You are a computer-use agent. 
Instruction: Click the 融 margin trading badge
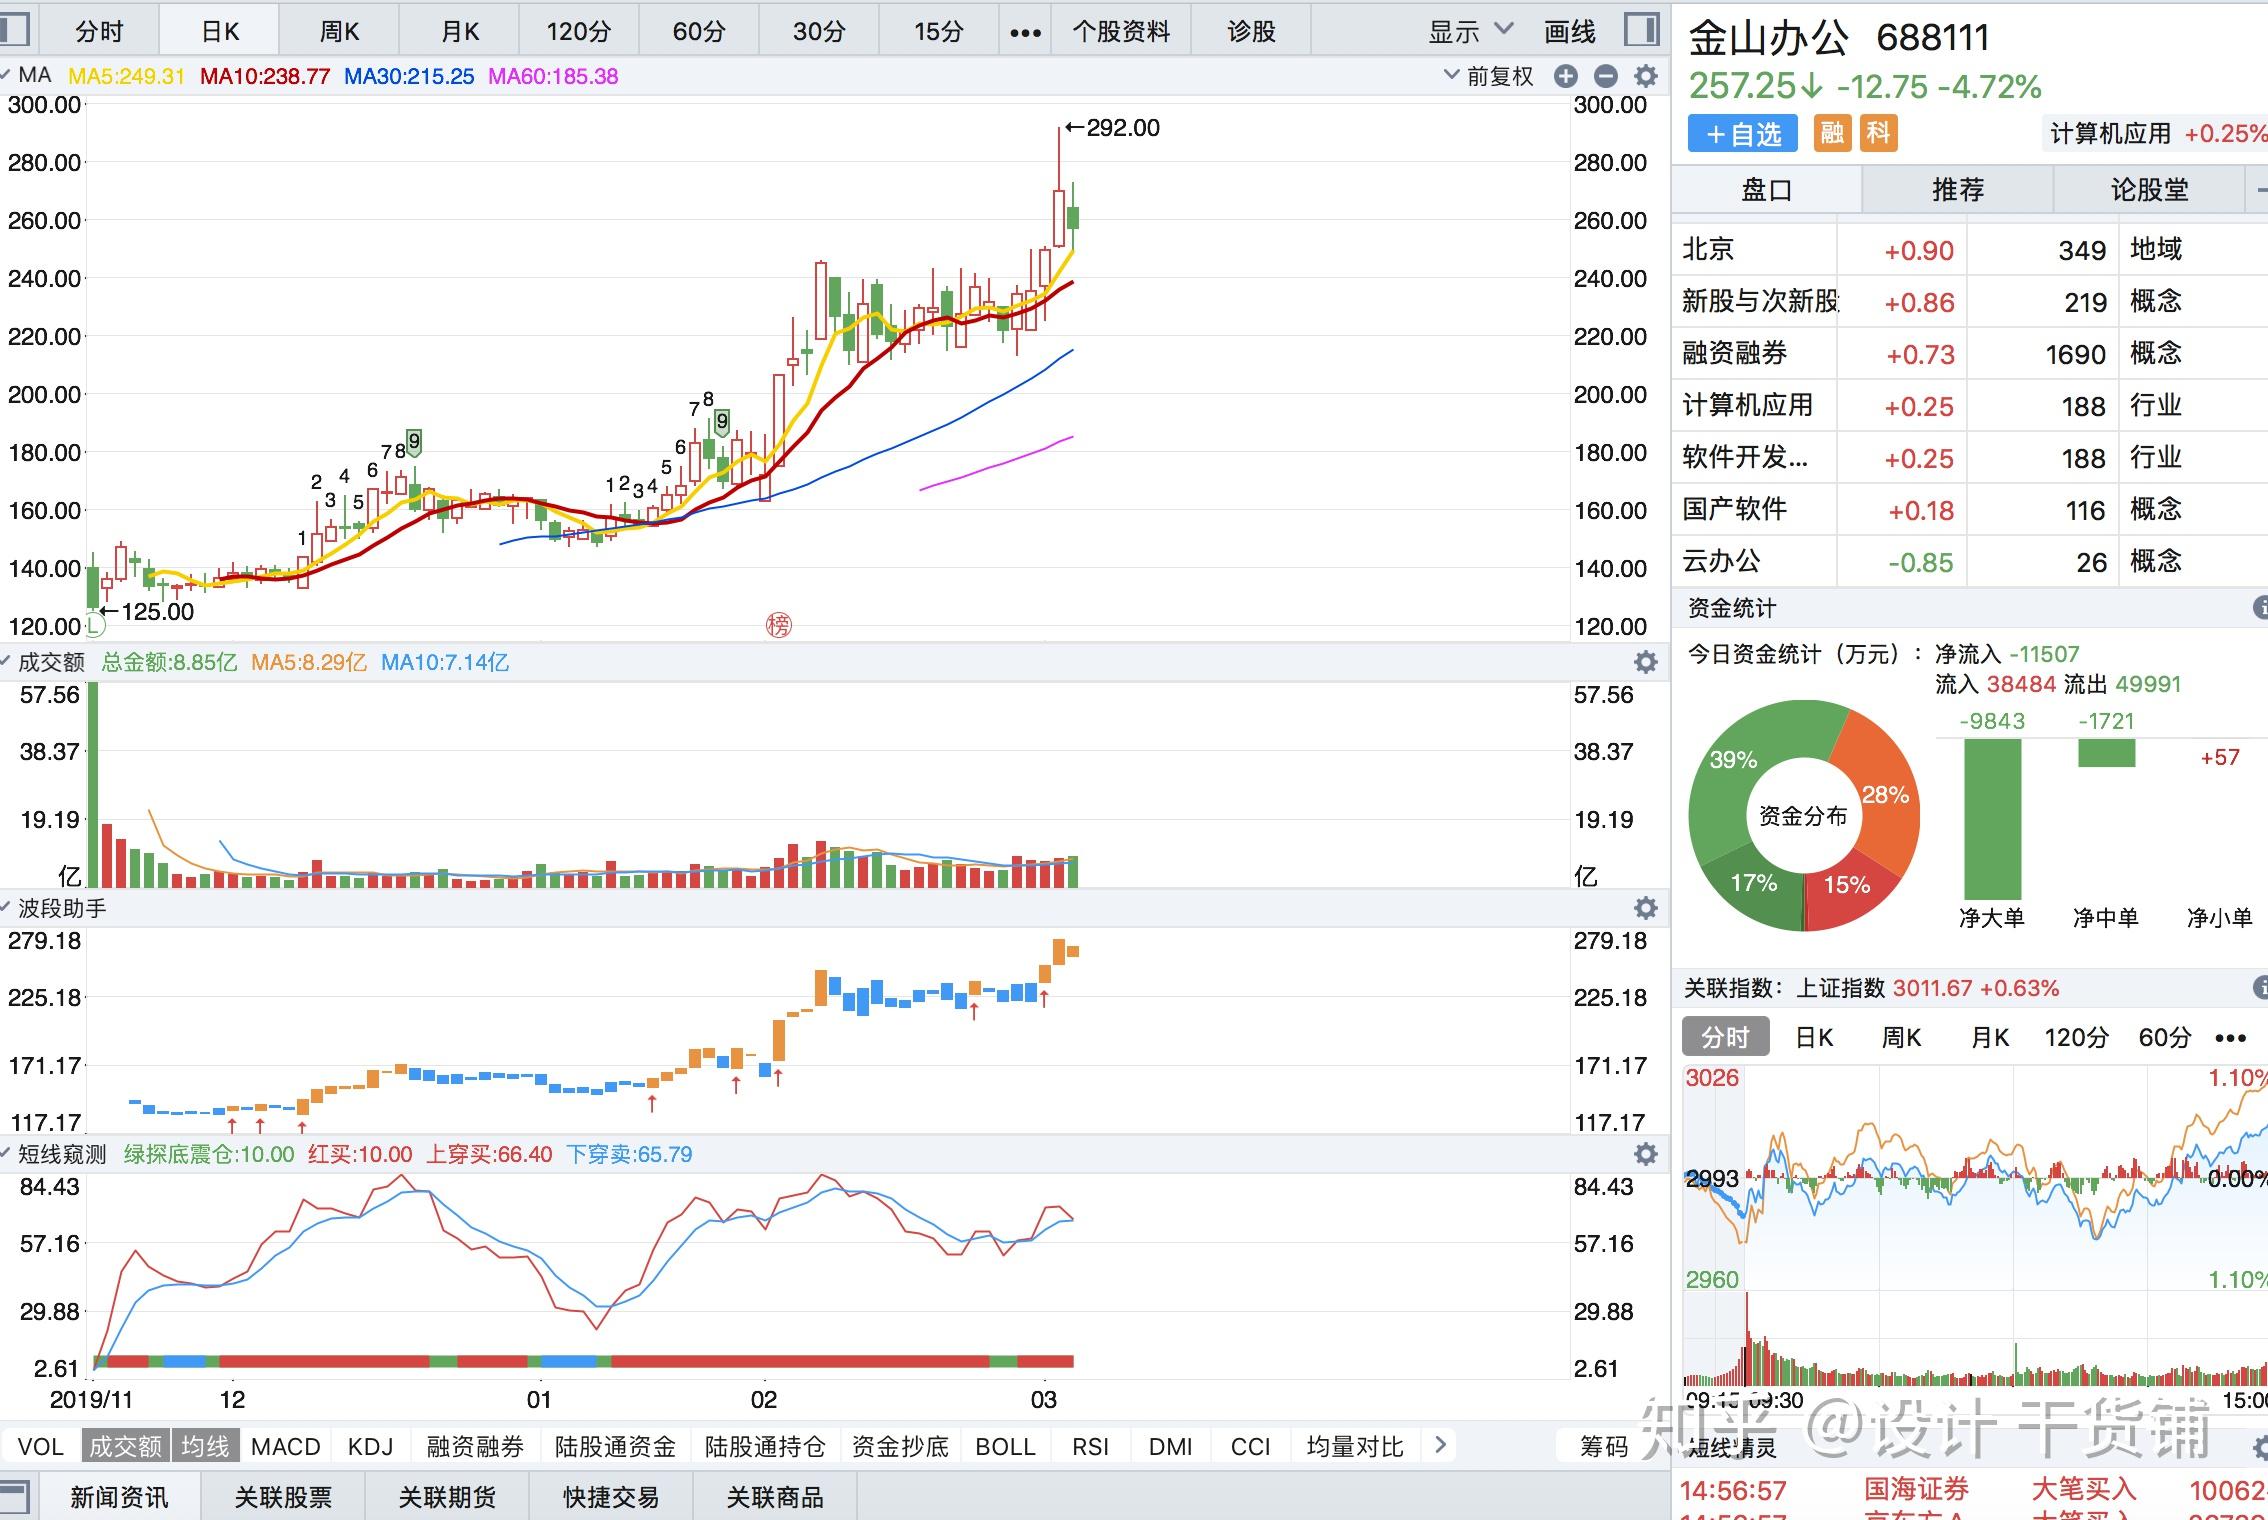[x=1832, y=133]
